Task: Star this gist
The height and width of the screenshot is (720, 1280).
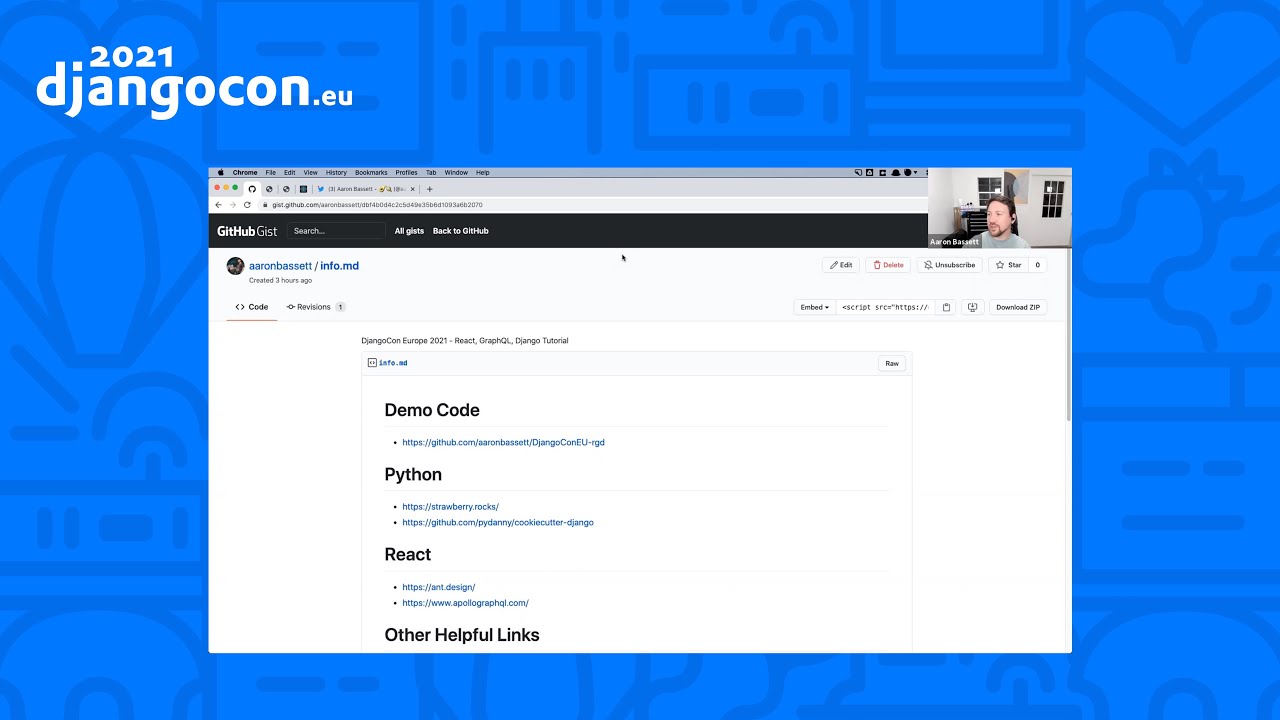Action: tap(1008, 265)
